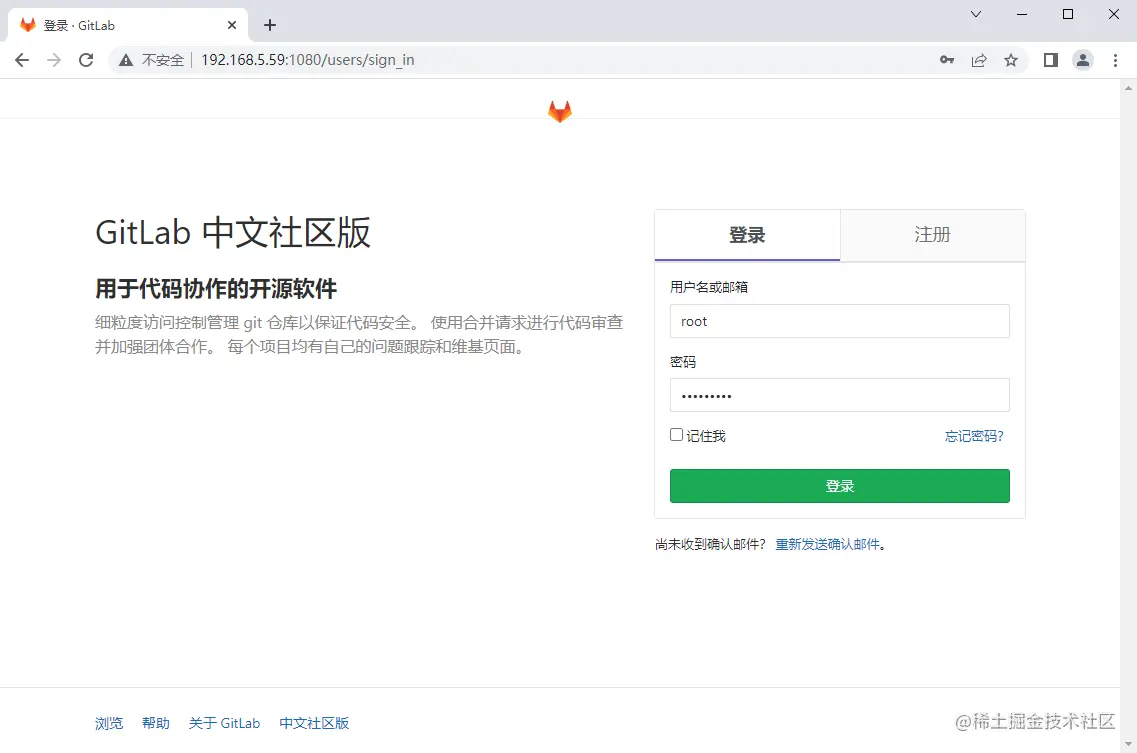Image resolution: width=1137 pixels, height=753 pixels.
Task: Focus the 用户名或邮箱 field containing root
Action: (840, 321)
